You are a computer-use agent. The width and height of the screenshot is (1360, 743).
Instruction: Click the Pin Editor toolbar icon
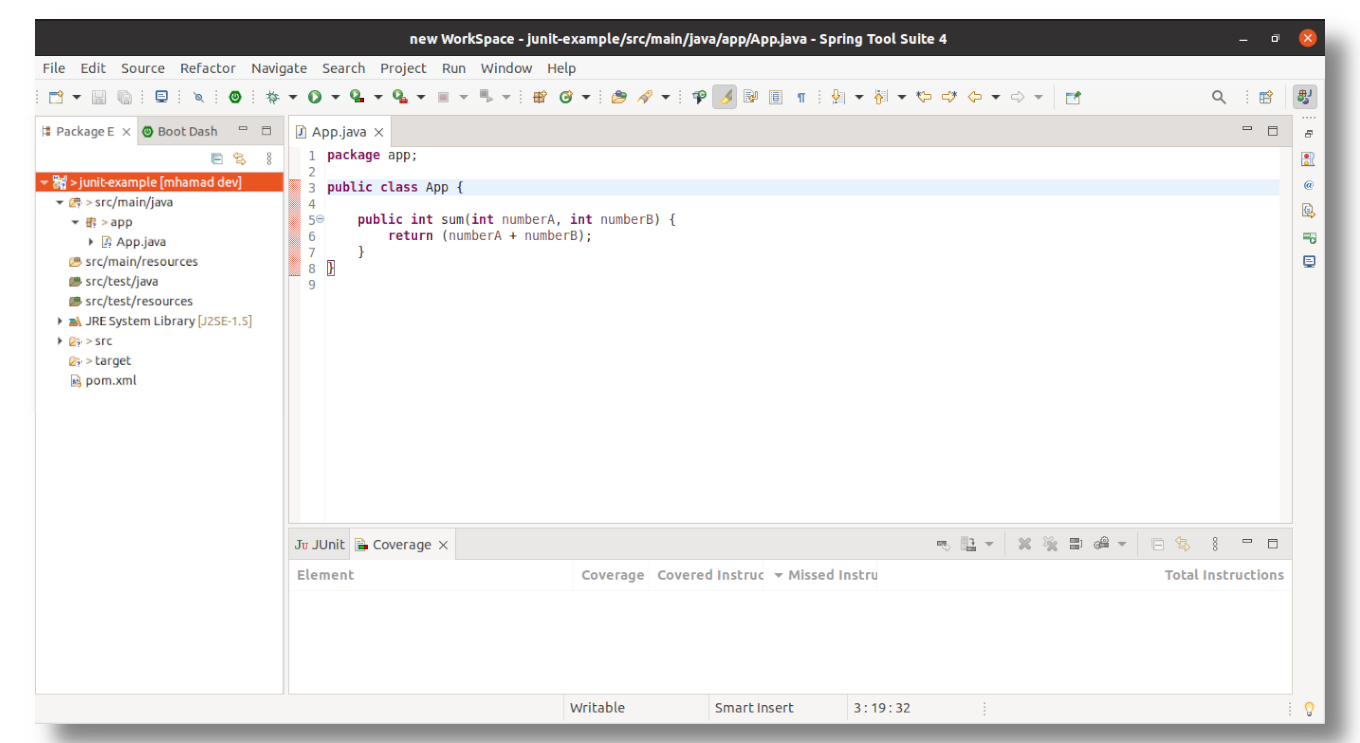(1073, 97)
